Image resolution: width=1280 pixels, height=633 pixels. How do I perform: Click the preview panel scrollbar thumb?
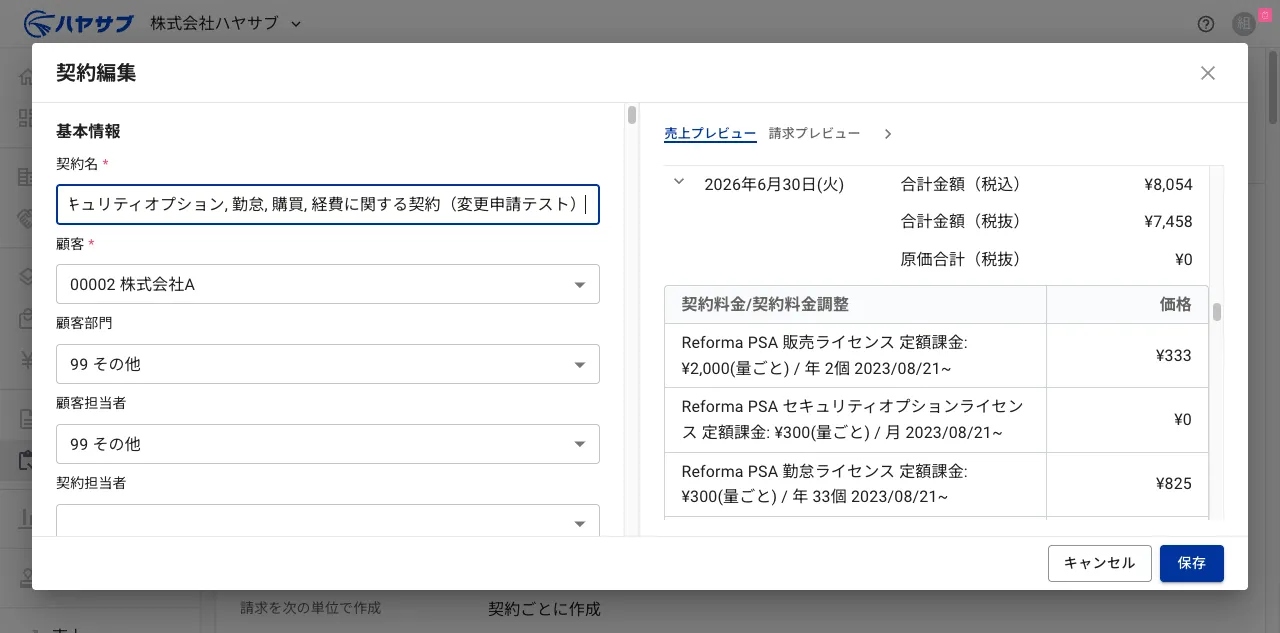pos(1217,312)
